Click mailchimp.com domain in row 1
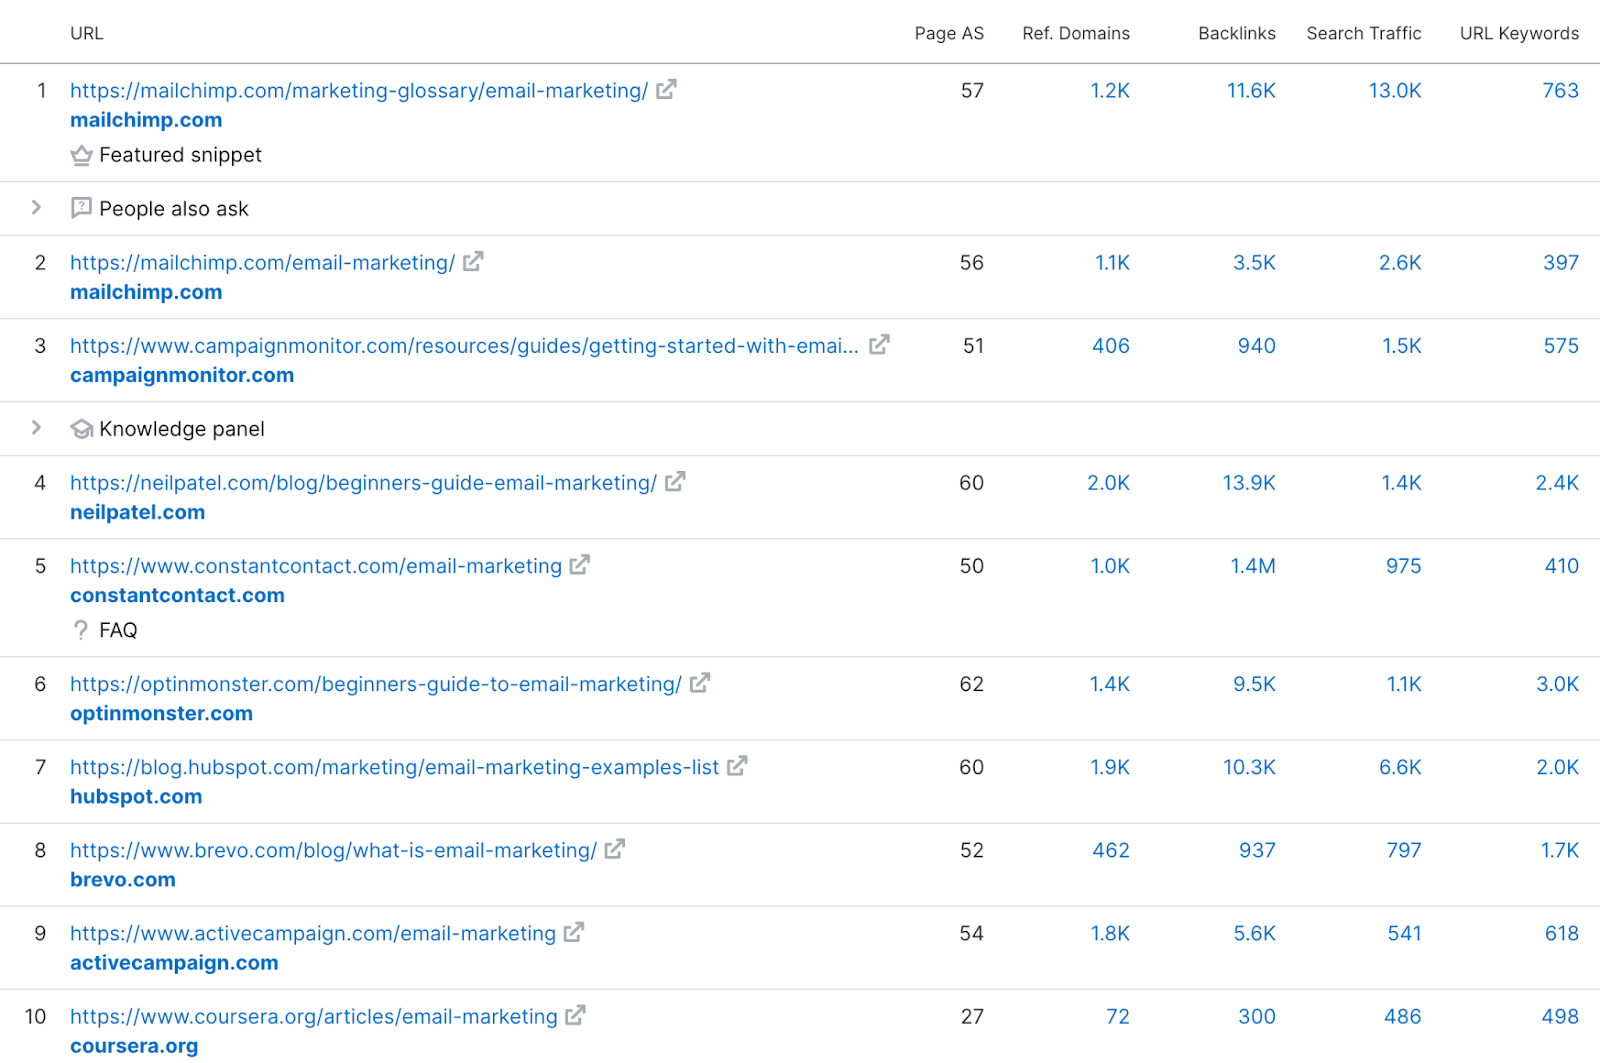The height and width of the screenshot is (1063, 1600). coord(146,120)
